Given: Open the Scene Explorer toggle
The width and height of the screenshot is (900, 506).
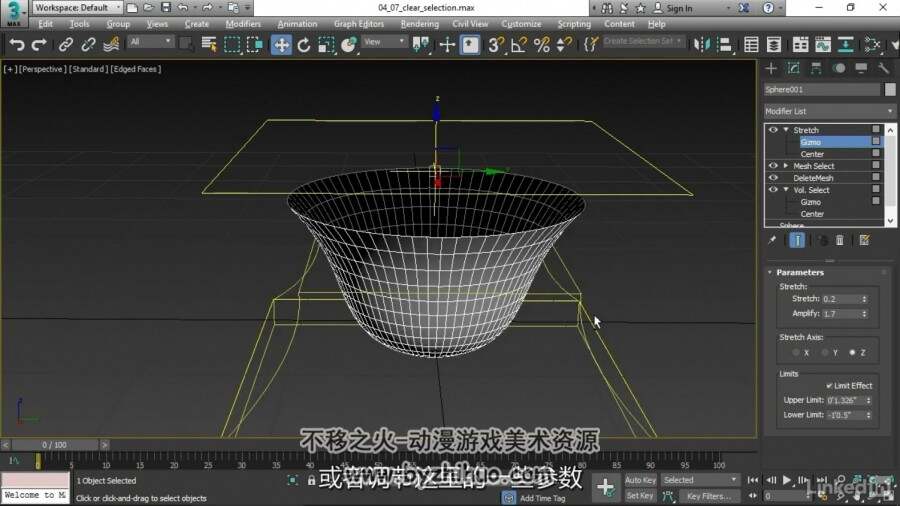Looking at the screenshot, I should click(751, 45).
